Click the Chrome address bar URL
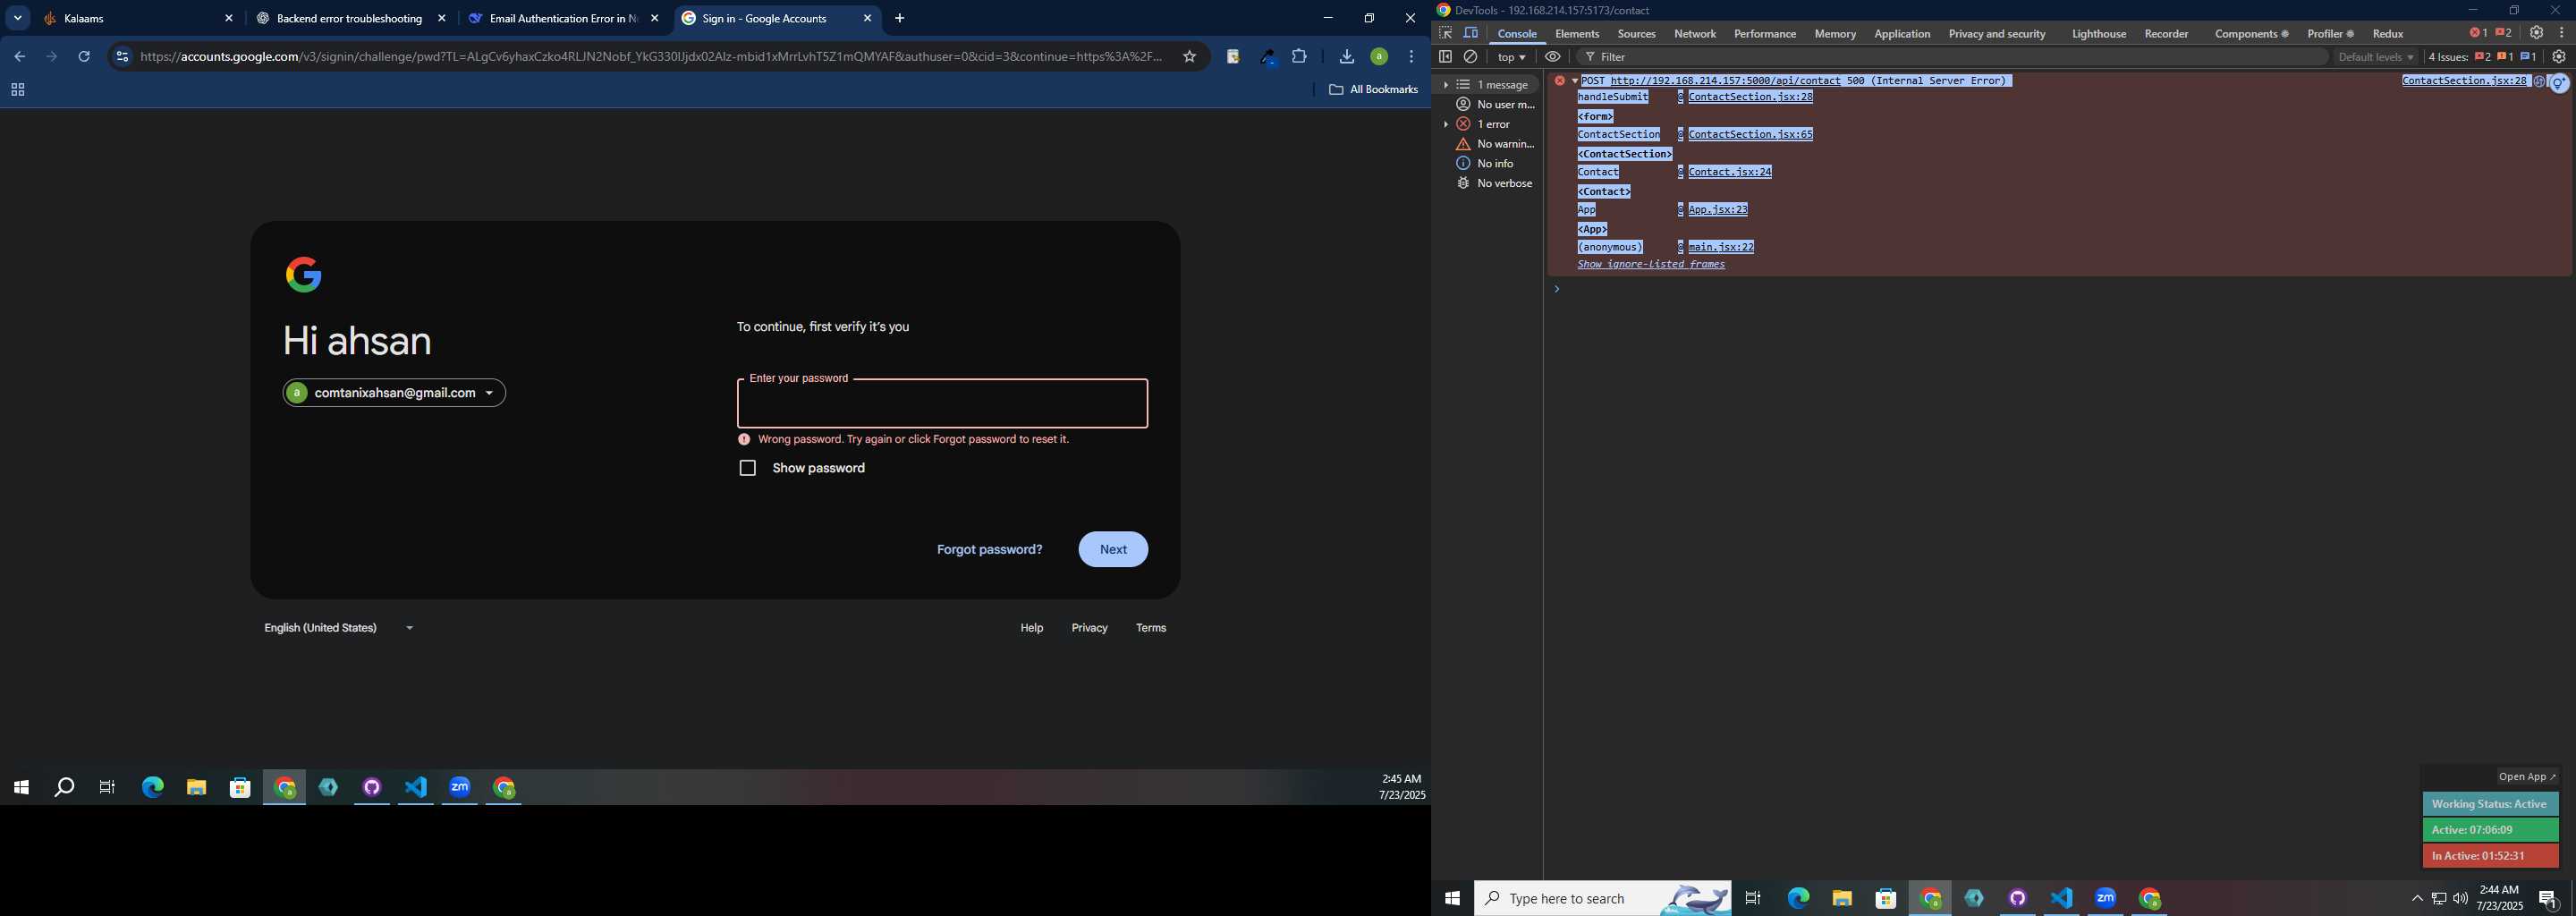The image size is (2576, 916). coord(651,57)
